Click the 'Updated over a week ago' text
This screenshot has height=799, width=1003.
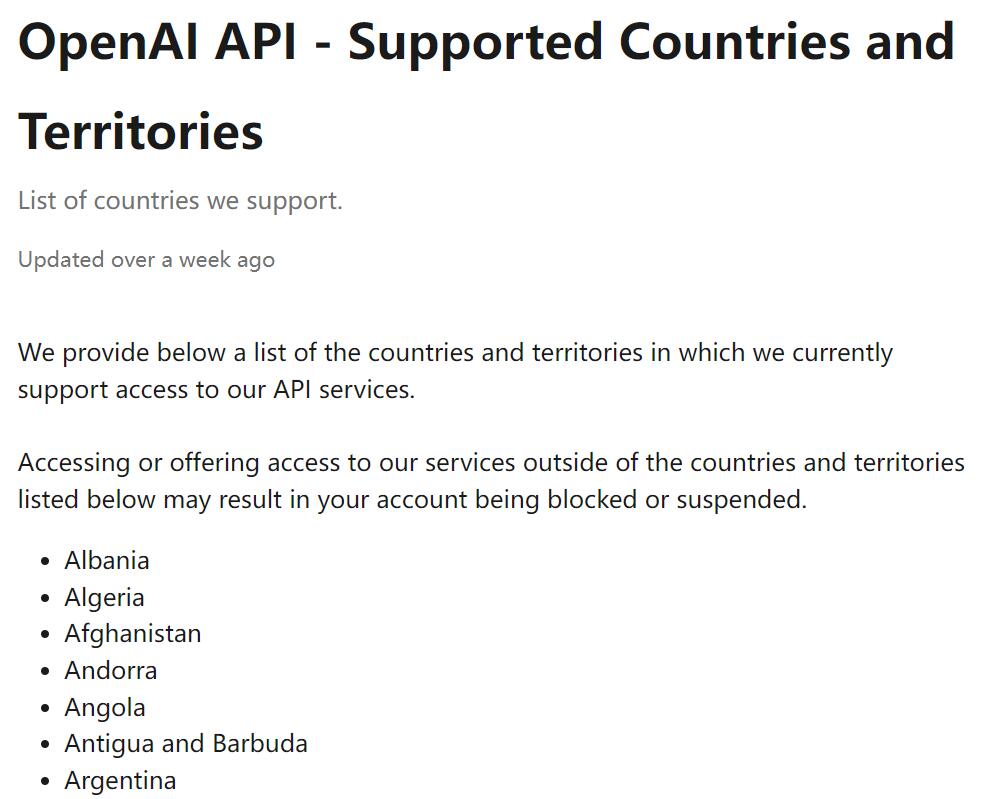coord(146,260)
